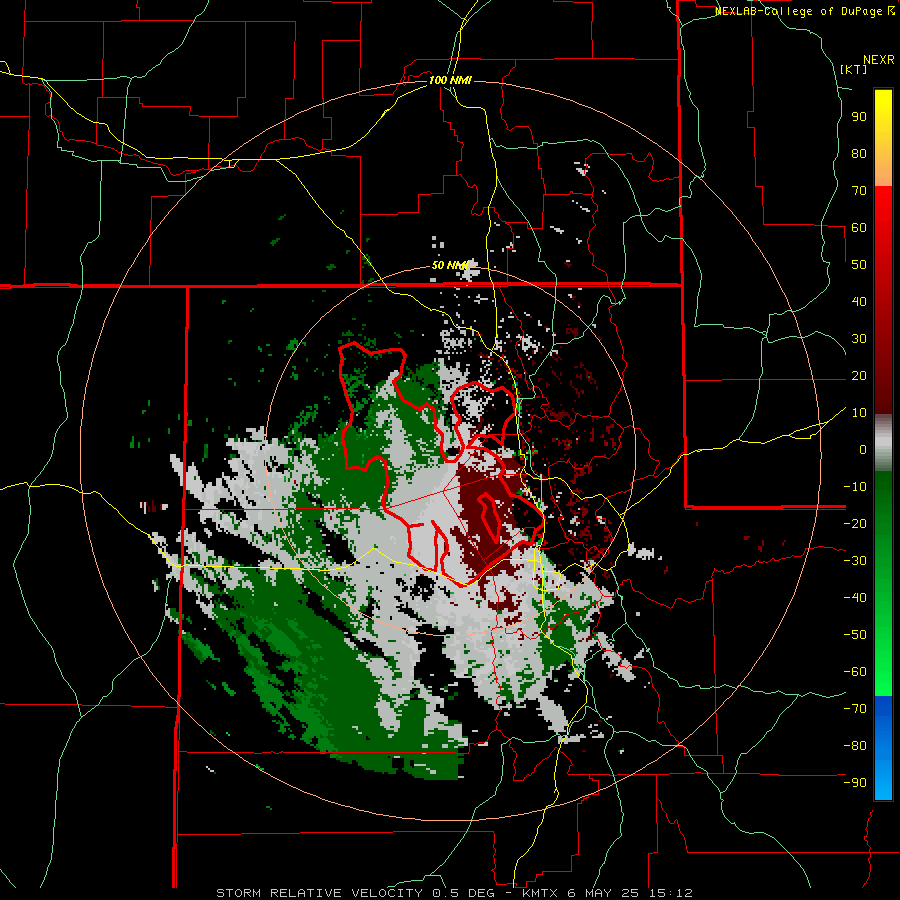Click the 70 value on the velocity scale
The width and height of the screenshot is (900, 900).
click(x=859, y=191)
